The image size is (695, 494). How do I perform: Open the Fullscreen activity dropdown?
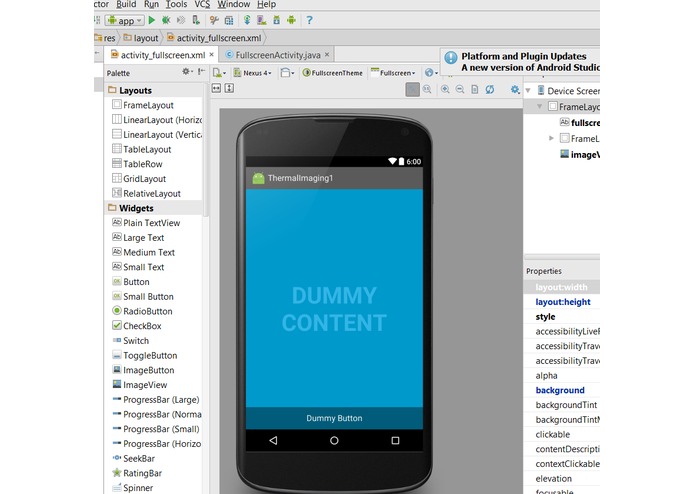(393, 73)
